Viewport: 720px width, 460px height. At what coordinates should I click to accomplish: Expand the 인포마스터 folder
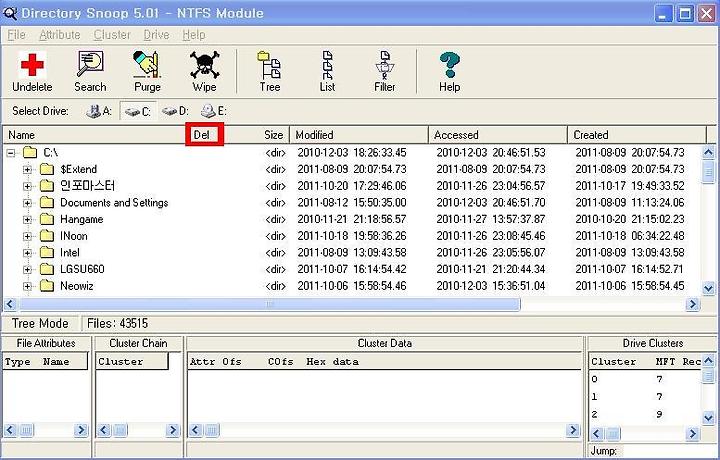(x=28, y=186)
